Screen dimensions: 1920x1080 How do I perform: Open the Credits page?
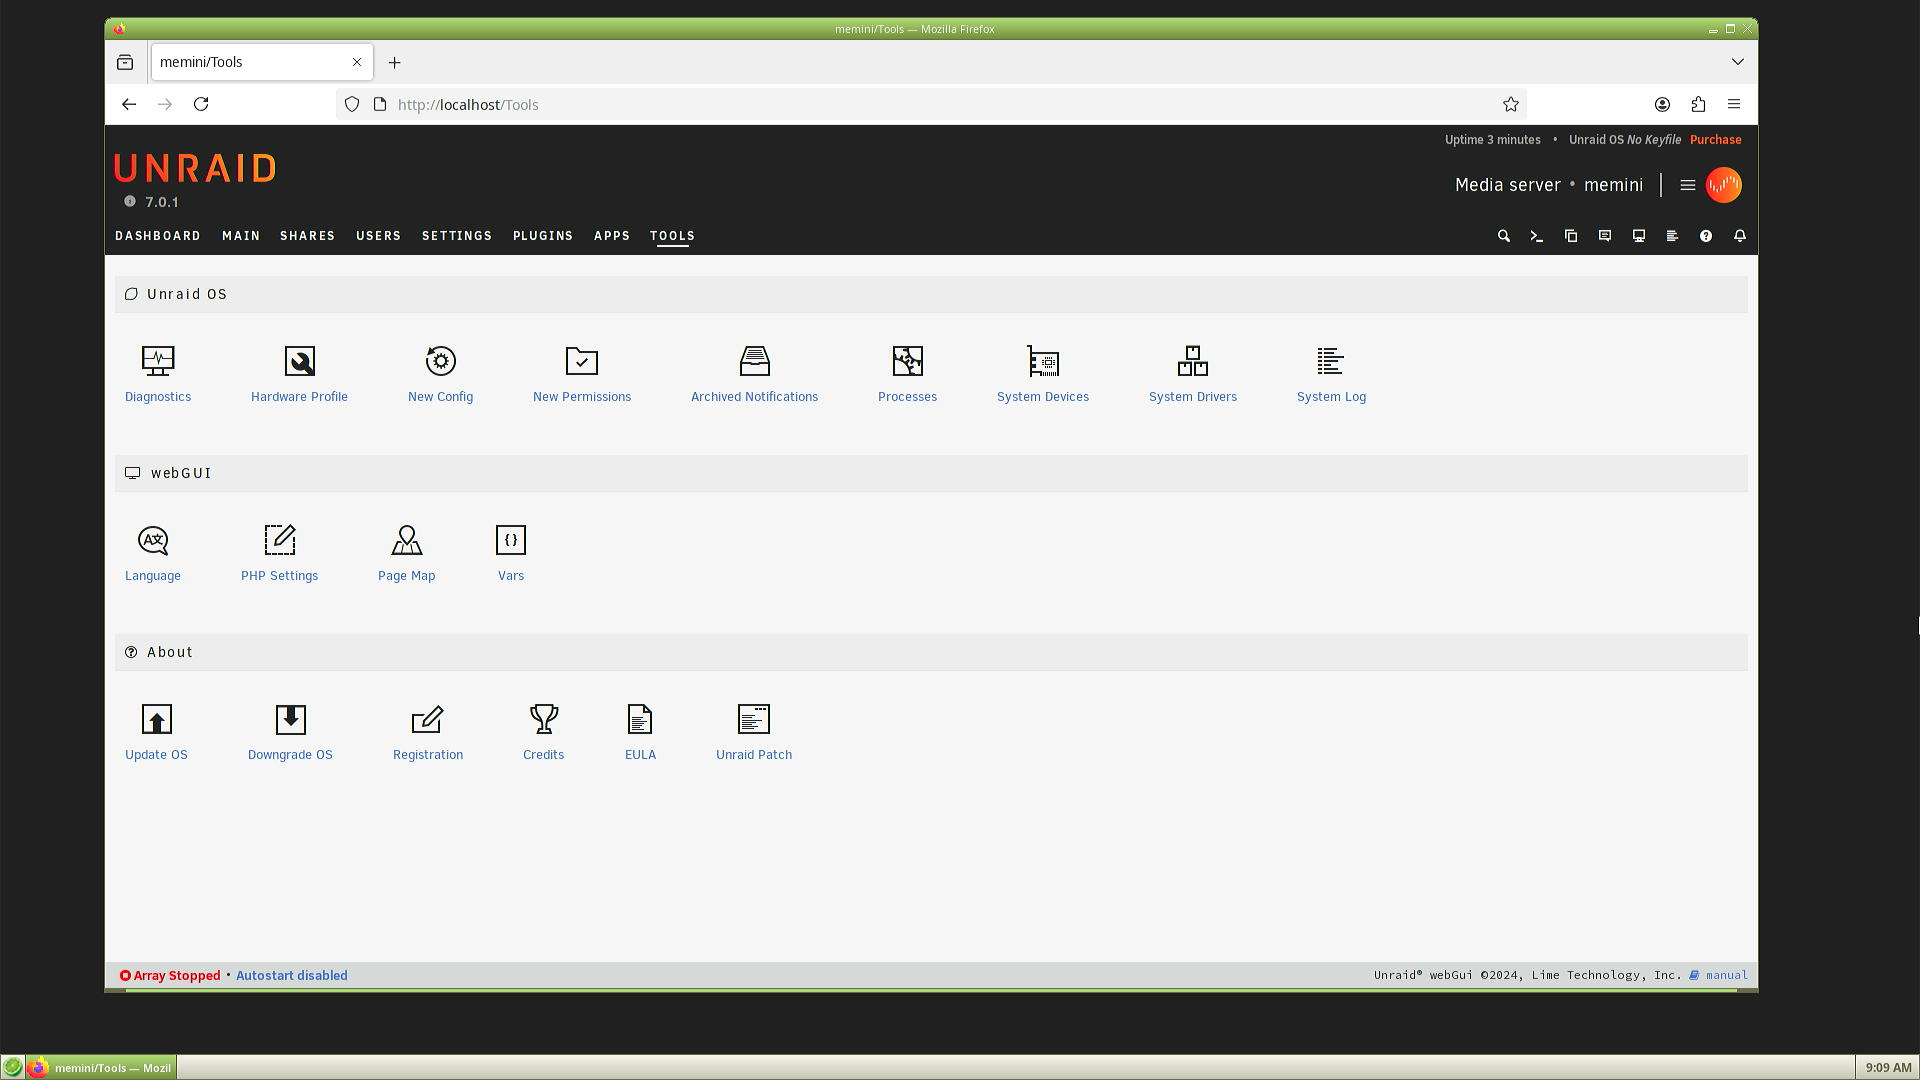[x=543, y=732]
